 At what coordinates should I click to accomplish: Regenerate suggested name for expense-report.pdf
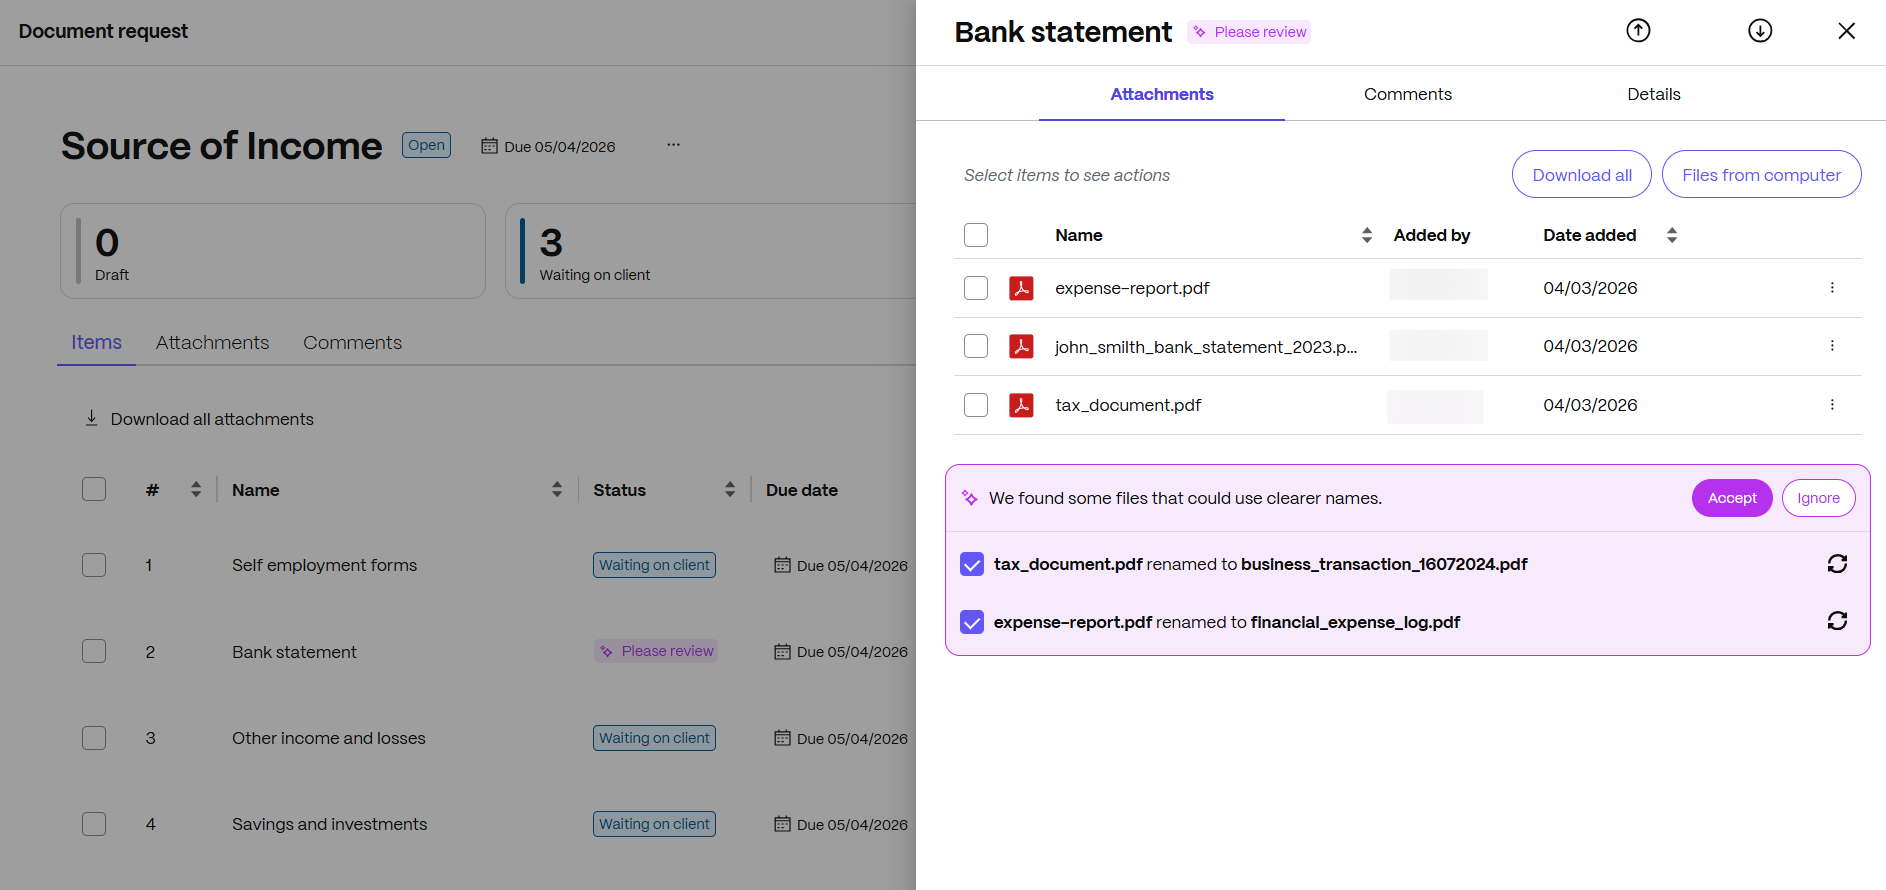coord(1837,621)
